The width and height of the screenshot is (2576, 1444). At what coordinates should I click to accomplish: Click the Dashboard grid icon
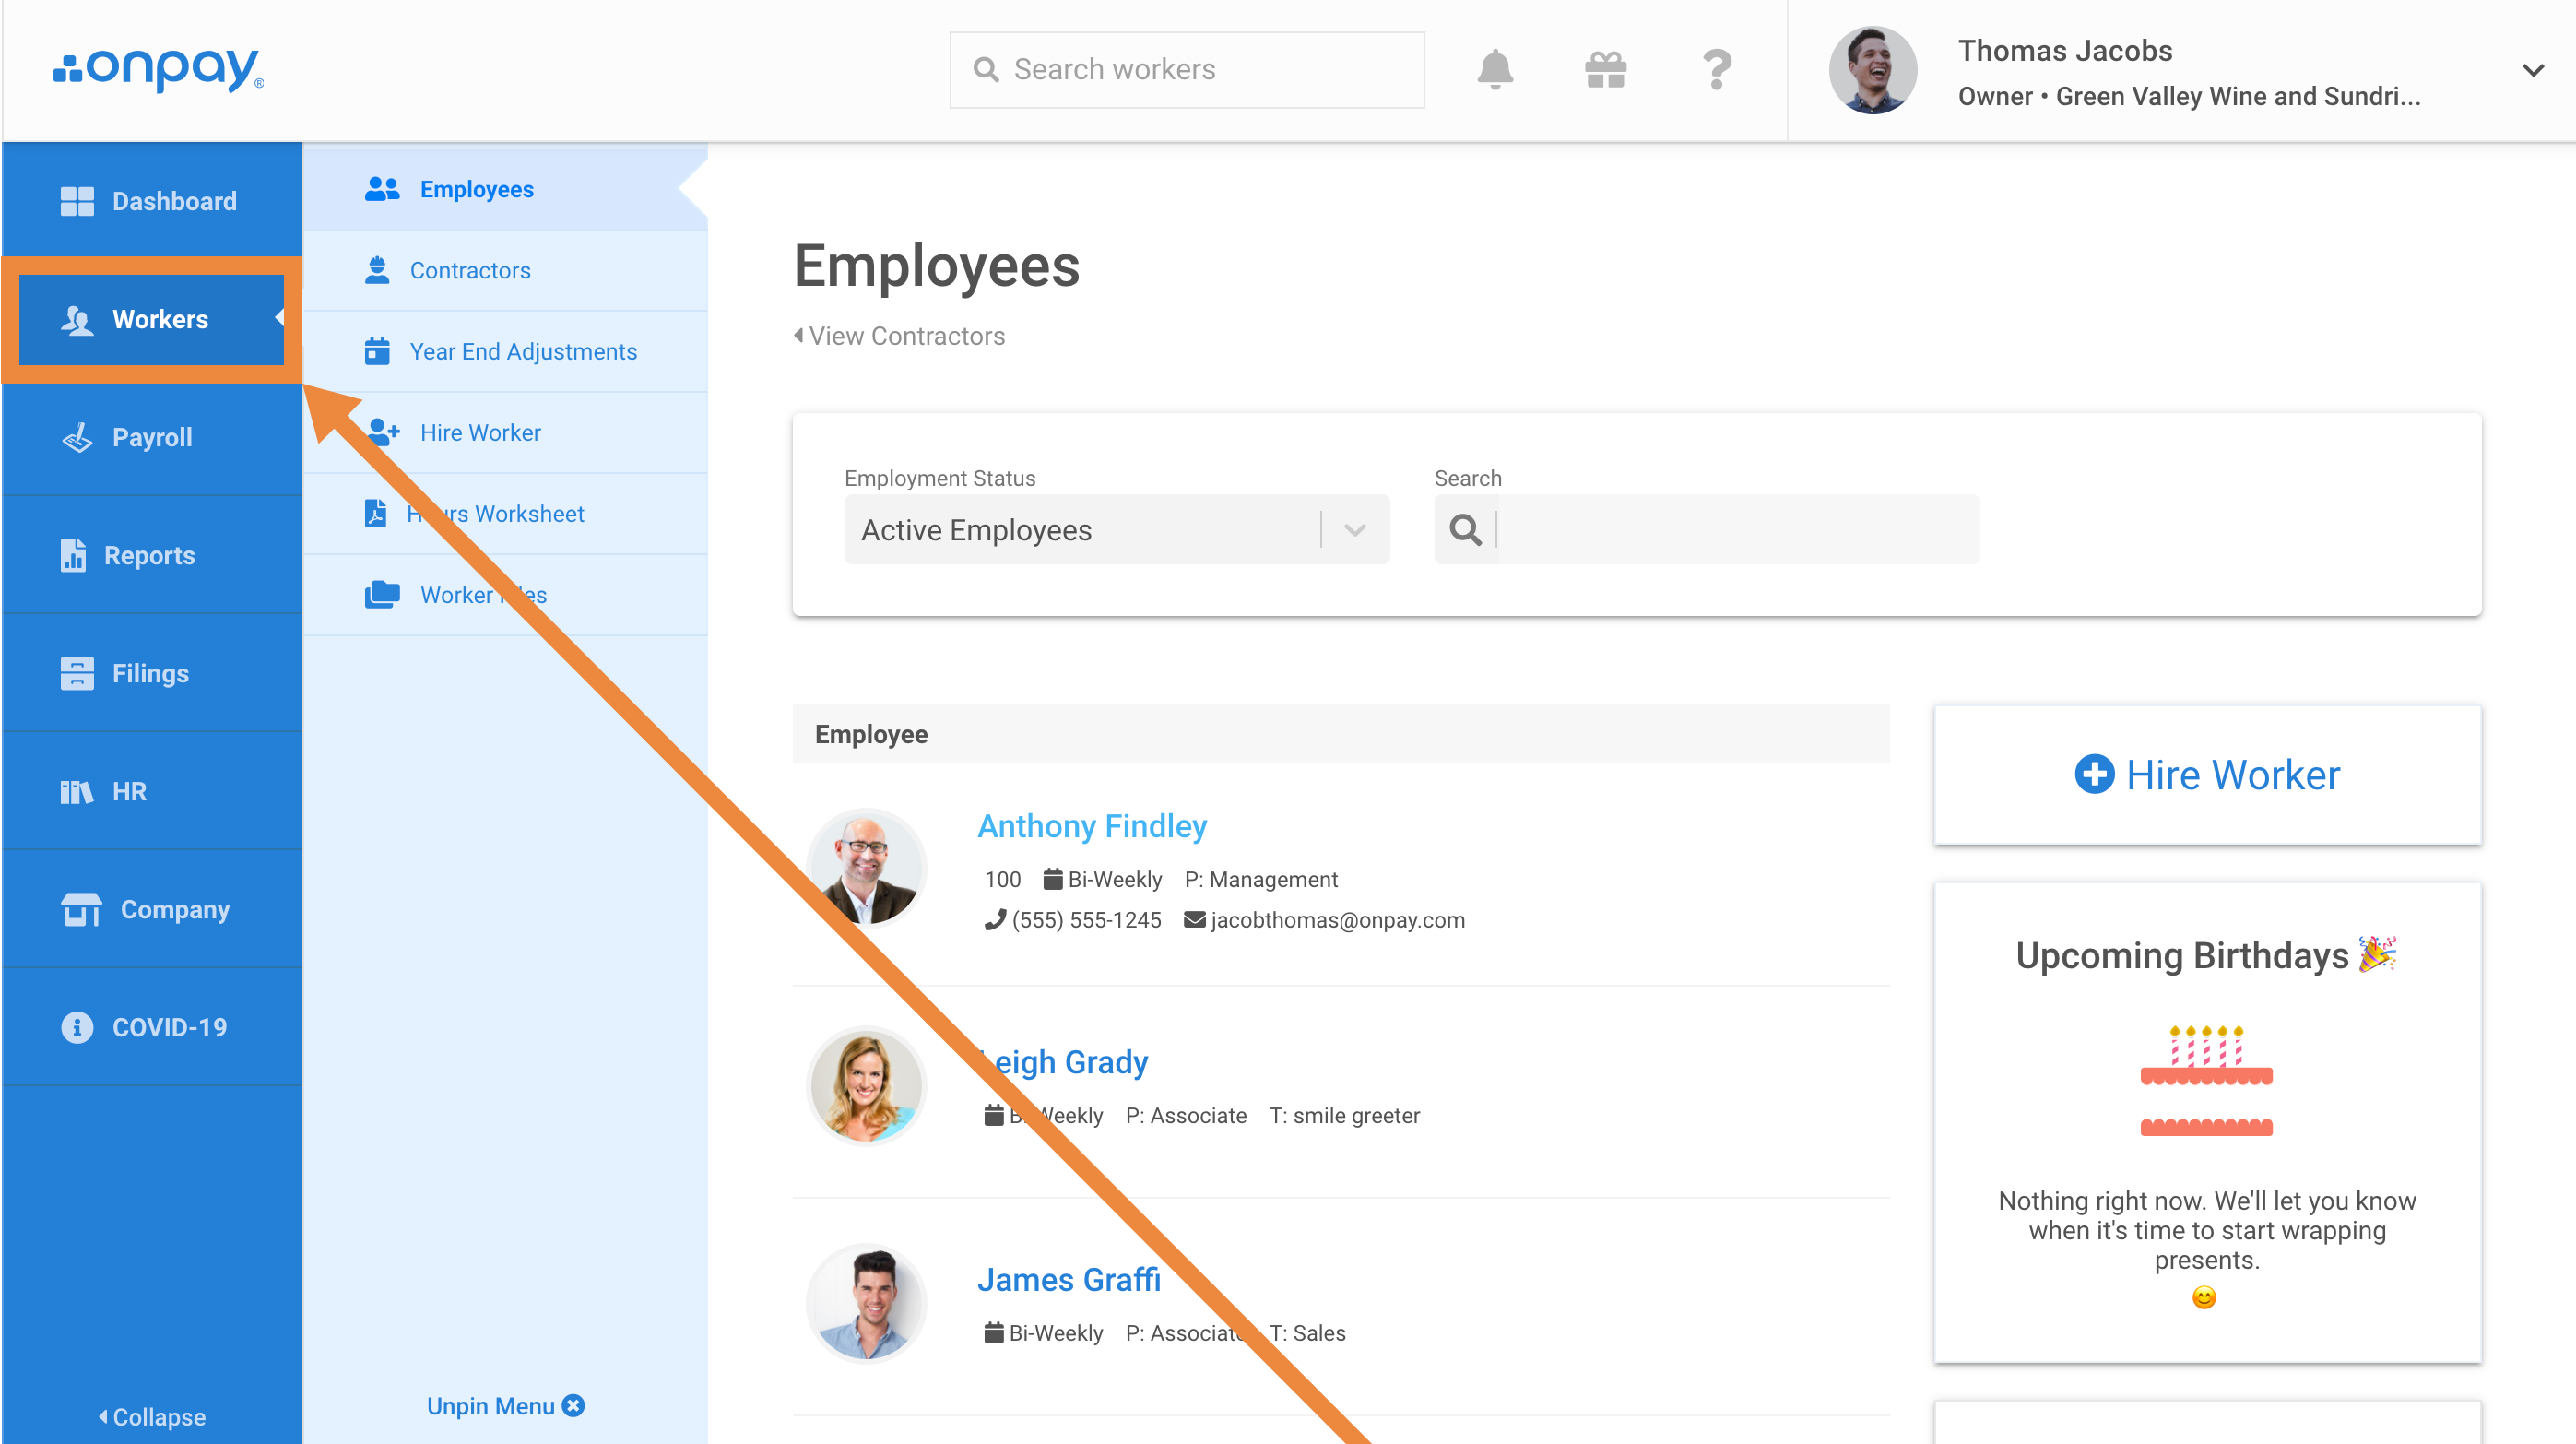(x=77, y=201)
